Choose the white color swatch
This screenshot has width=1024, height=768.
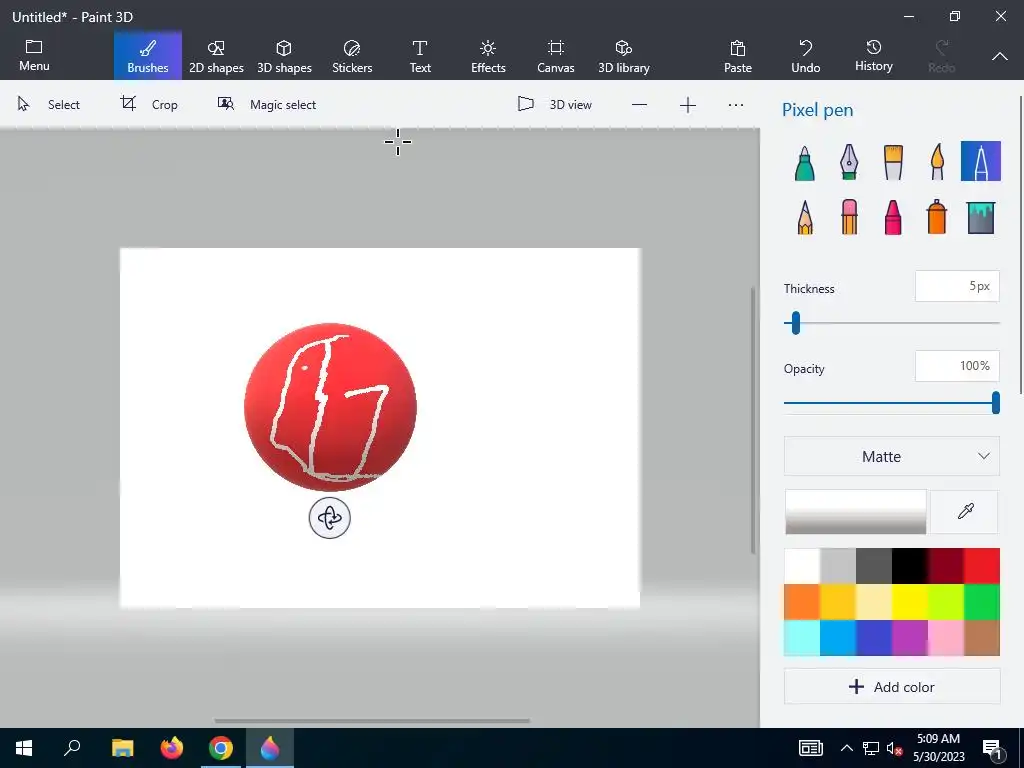802,566
